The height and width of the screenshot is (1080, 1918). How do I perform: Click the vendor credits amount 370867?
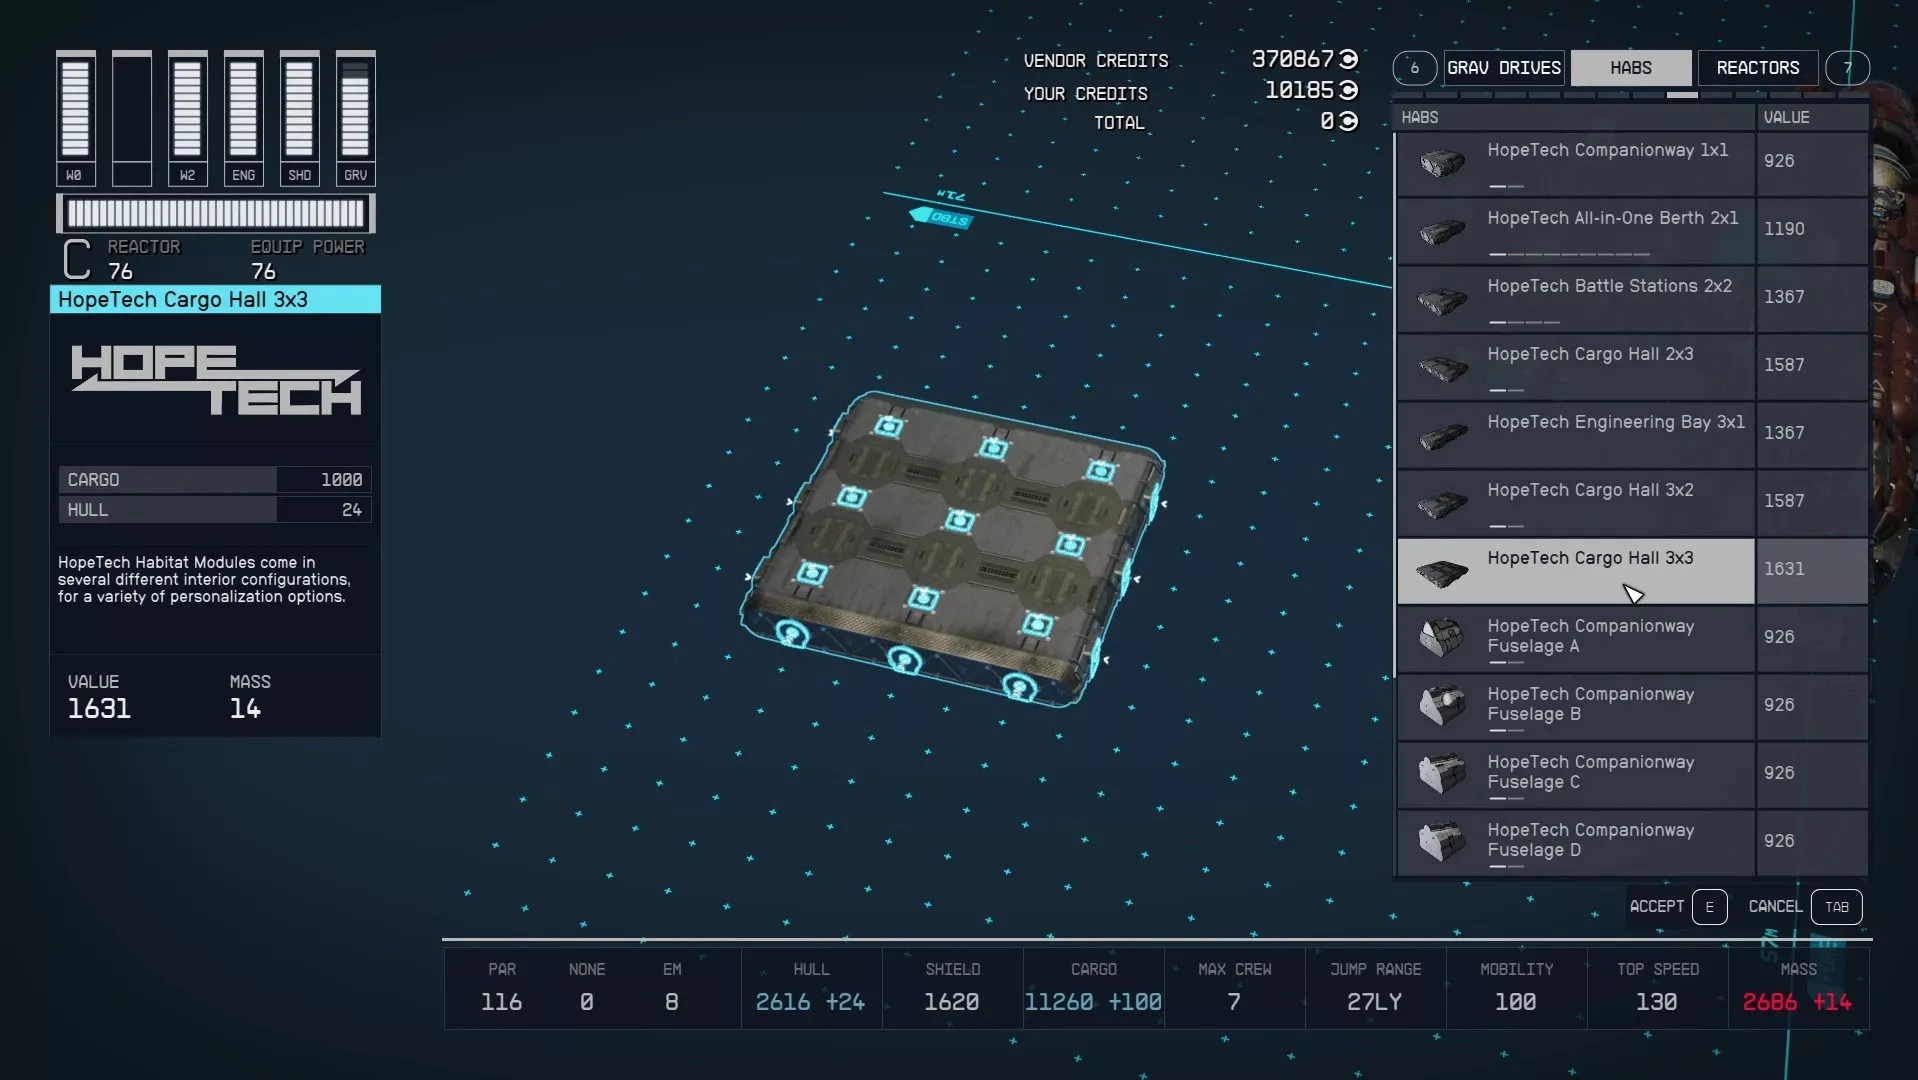tap(1293, 59)
